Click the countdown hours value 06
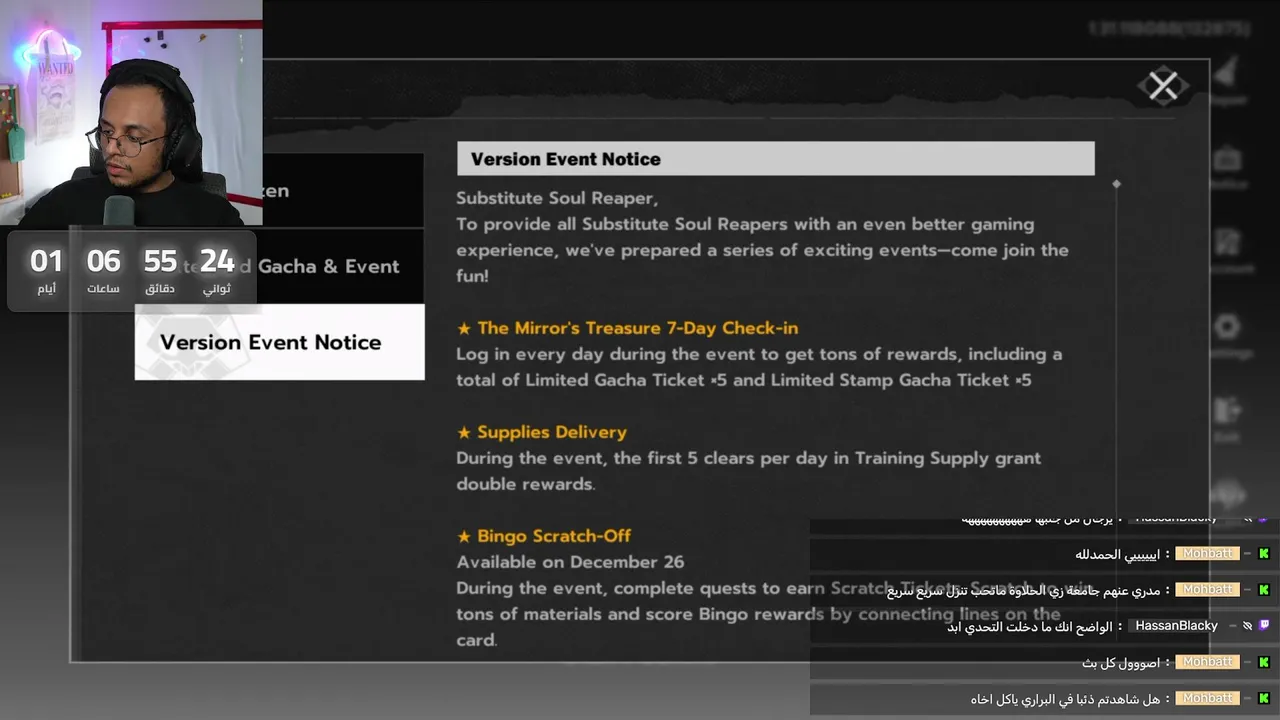 point(103,262)
